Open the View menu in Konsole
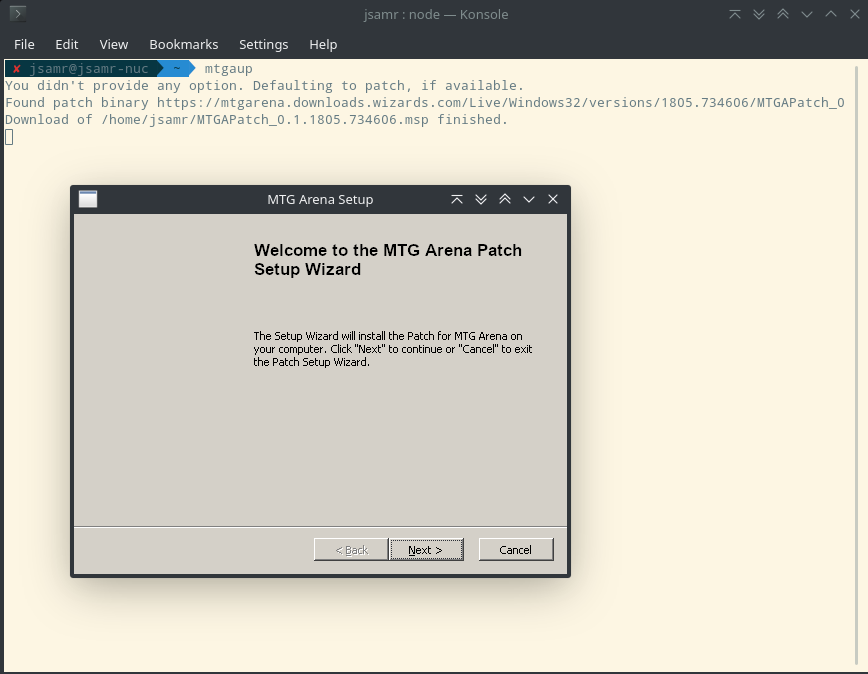 pyautogui.click(x=113, y=44)
